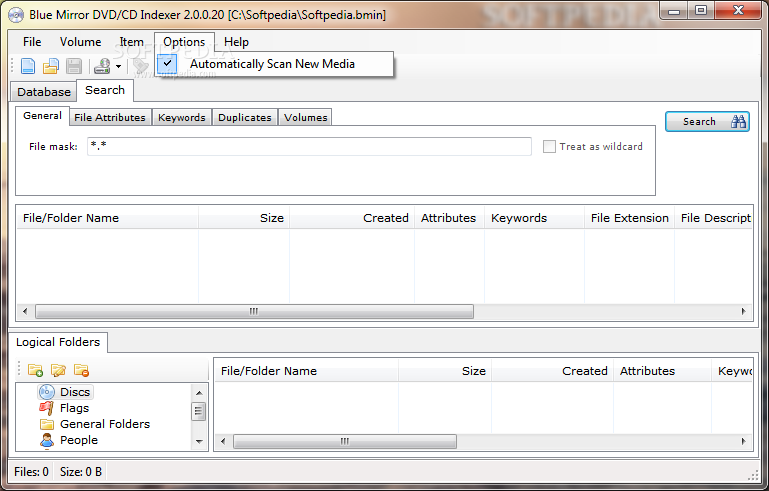Click the Files: 0 status bar entry
769x491 pixels.
[31, 472]
